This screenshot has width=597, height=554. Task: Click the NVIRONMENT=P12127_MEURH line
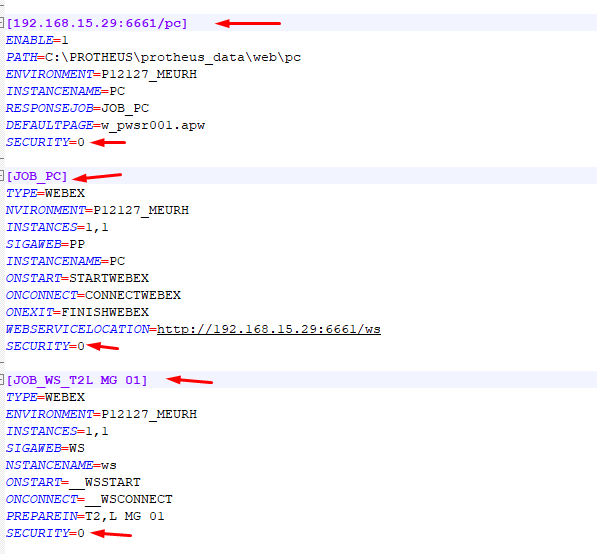(97, 210)
